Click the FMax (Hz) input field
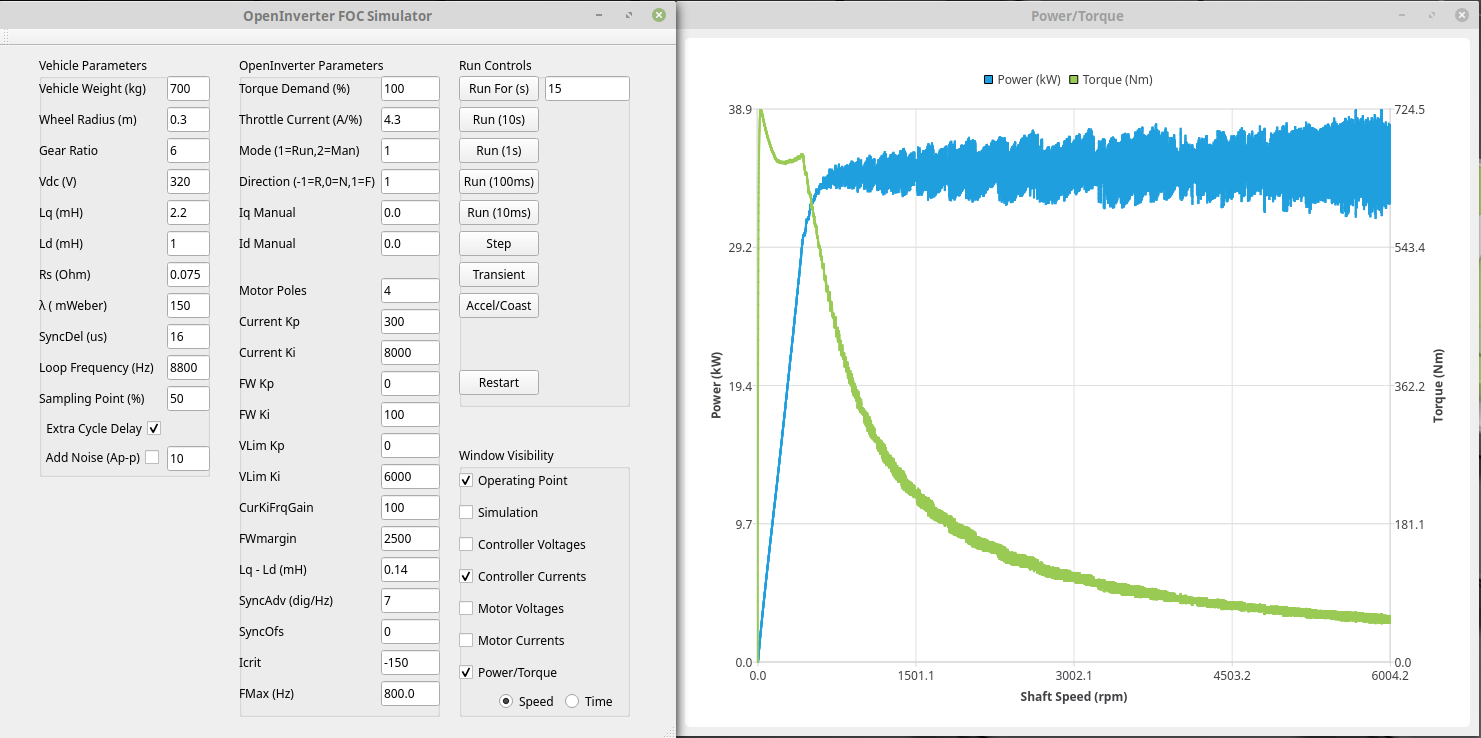The width and height of the screenshot is (1481, 738). pyautogui.click(x=410, y=694)
